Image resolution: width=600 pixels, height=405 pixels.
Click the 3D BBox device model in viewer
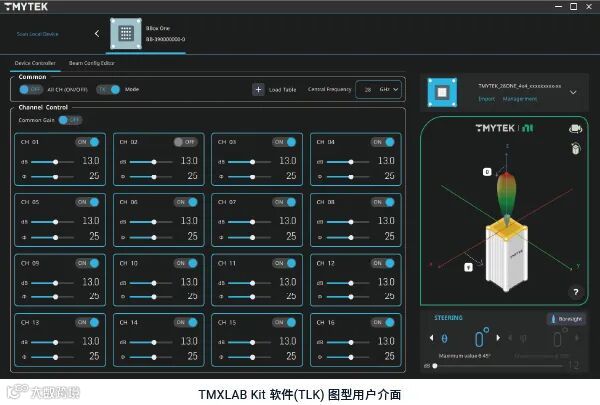(x=507, y=255)
